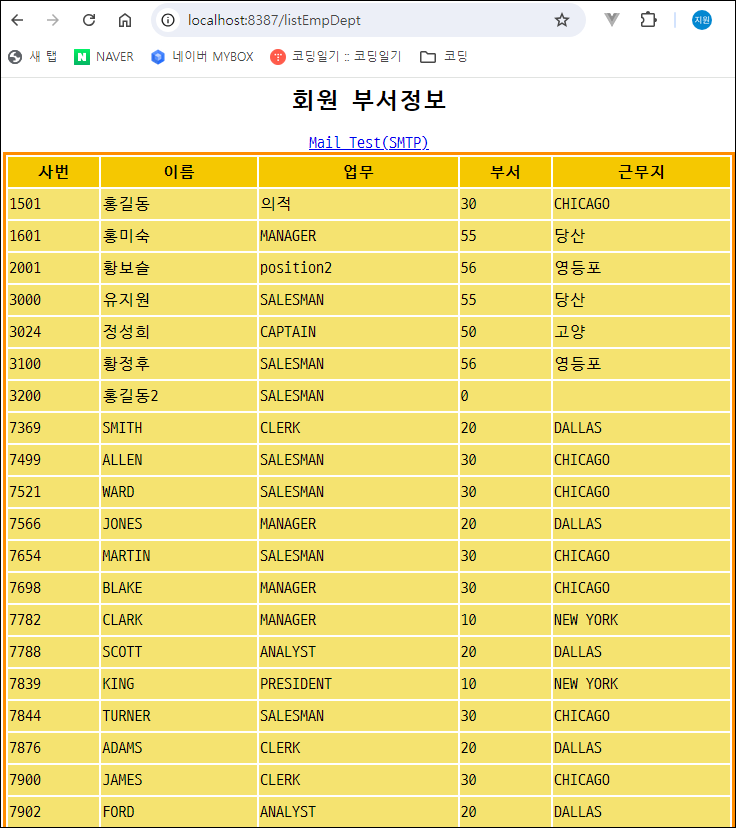This screenshot has height=828, width=736.
Task: Open the NAVER bookmark
Action: [104, 57]
